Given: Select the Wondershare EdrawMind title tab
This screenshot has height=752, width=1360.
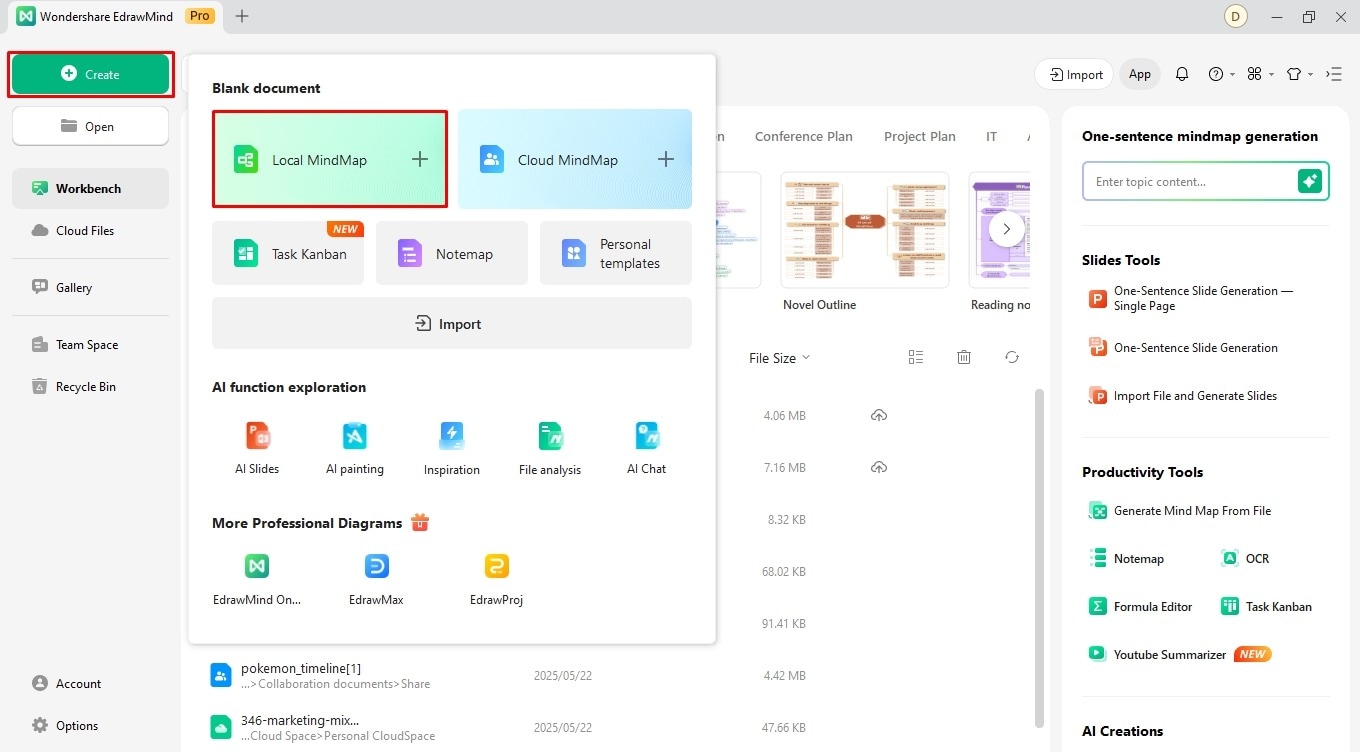Looking at the screenshot, I should (x=114, y=16).
